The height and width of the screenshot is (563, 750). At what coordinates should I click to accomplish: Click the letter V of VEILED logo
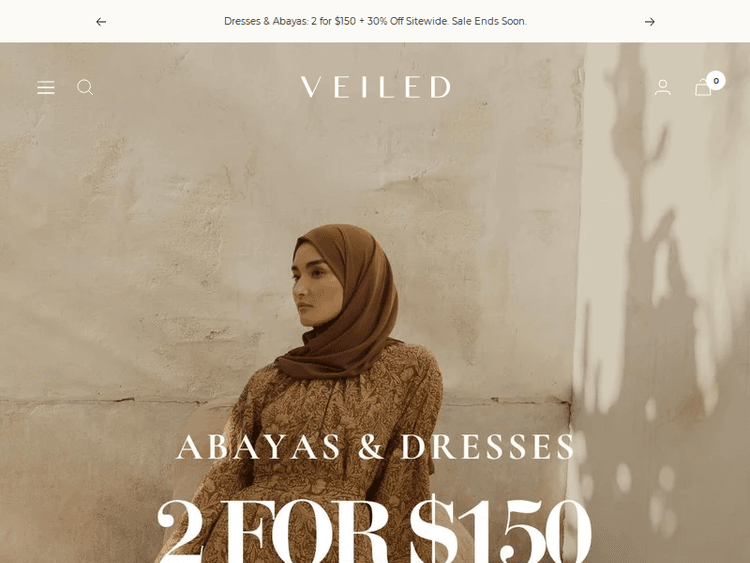tap(311, 87)
